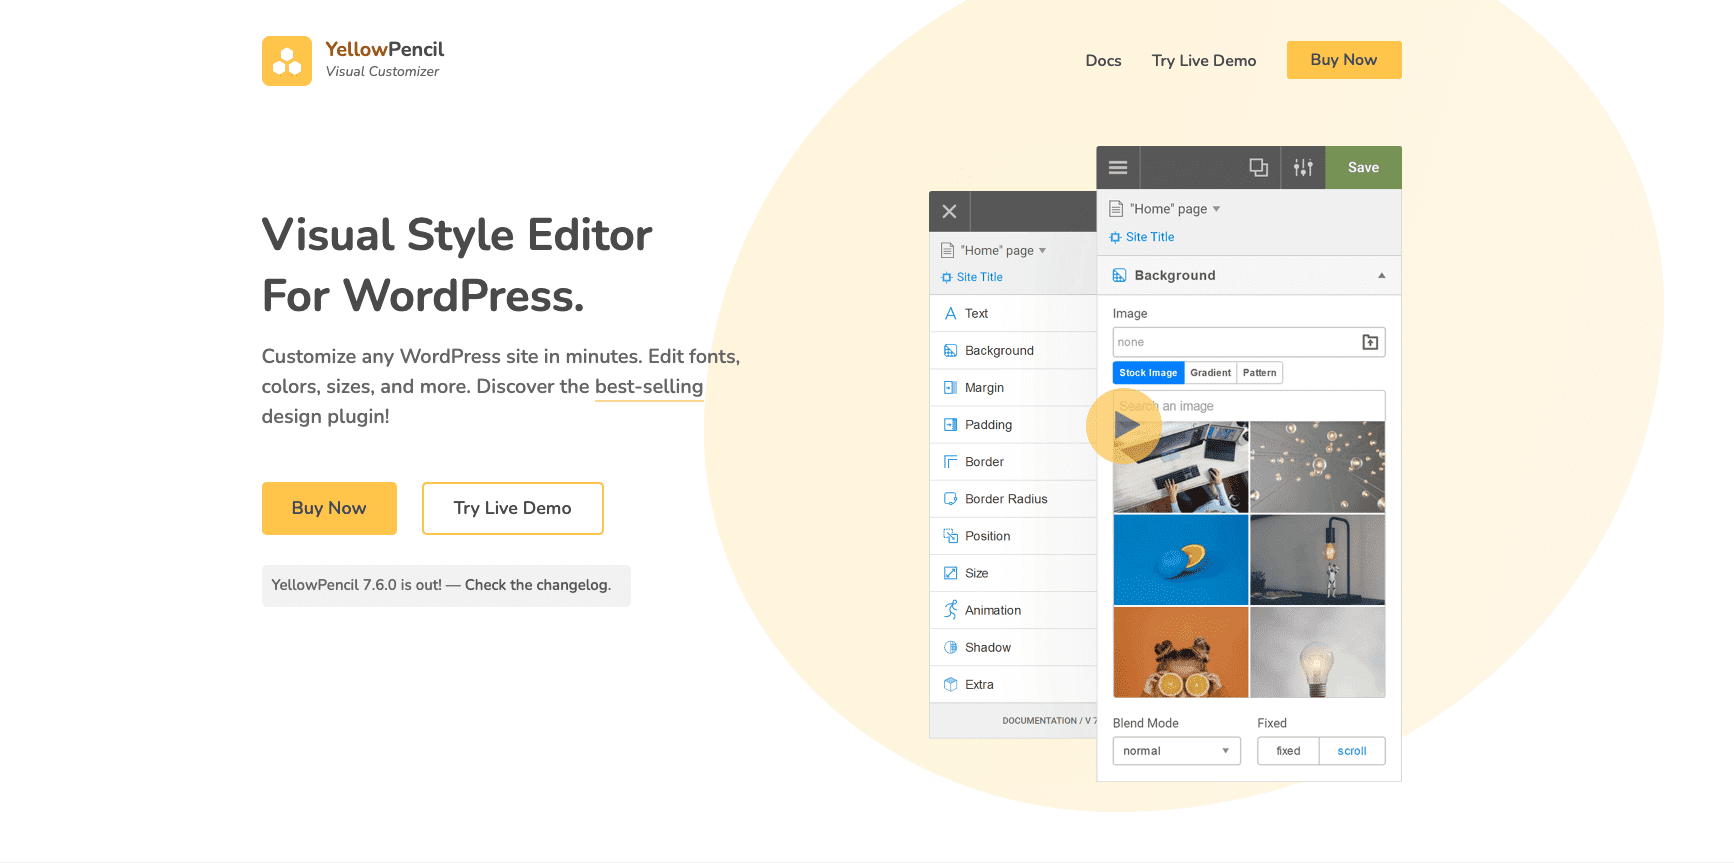Select the fixed background option
The width and height of the screenshot is (1734, 863).
coord(1288,751)
